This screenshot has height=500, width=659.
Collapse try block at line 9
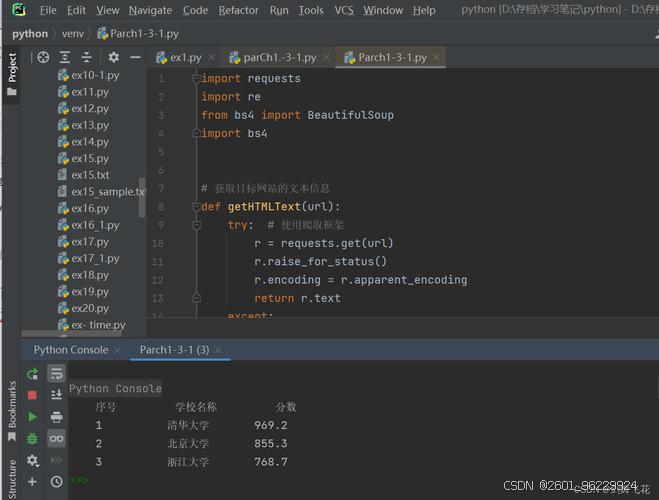(196, 225)
